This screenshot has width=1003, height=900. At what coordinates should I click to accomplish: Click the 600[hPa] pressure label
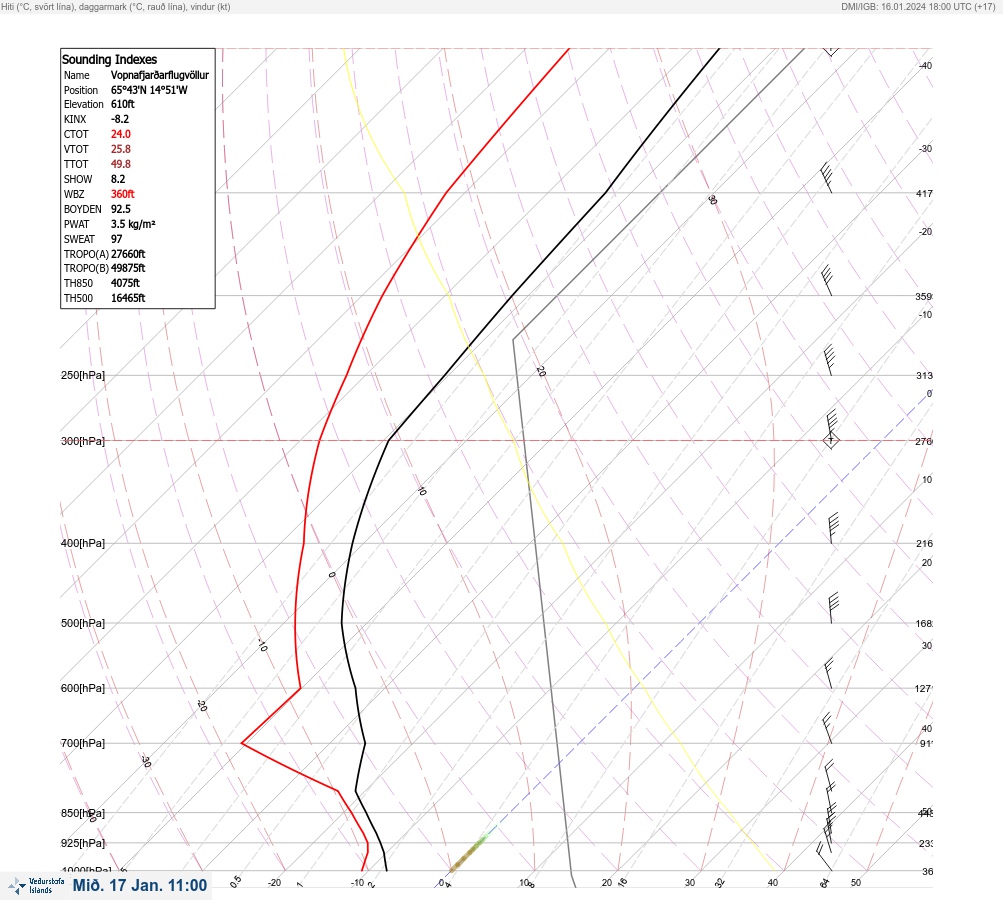tap(83, 688)
